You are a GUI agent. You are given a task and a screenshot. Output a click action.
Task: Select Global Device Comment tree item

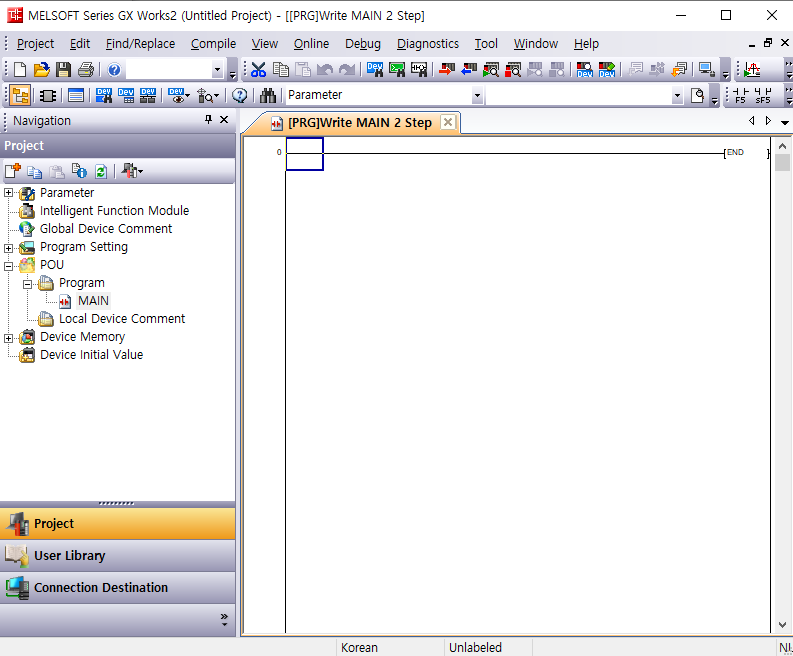(x=106, y=229)
